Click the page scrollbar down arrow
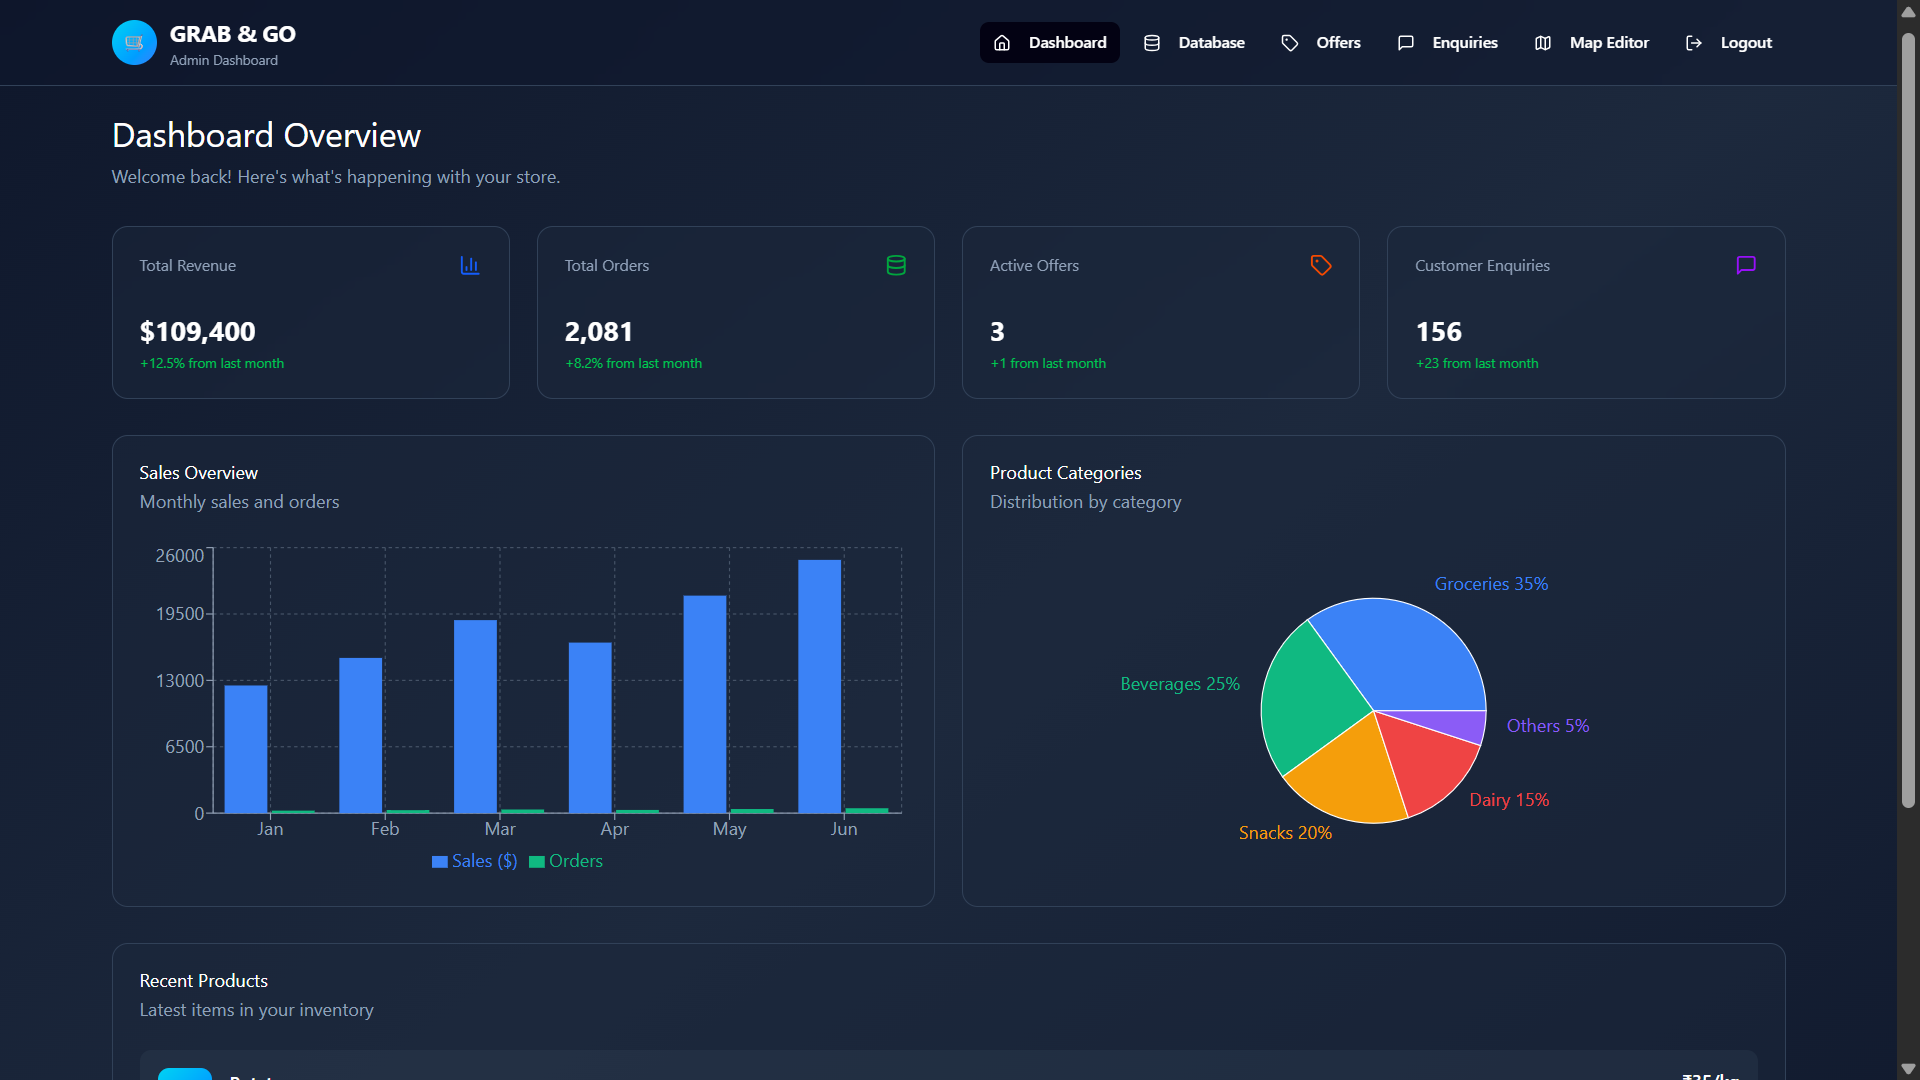This screenshot has height=1080, width=1920. pyautogui.click(x=1908, y=1068)
